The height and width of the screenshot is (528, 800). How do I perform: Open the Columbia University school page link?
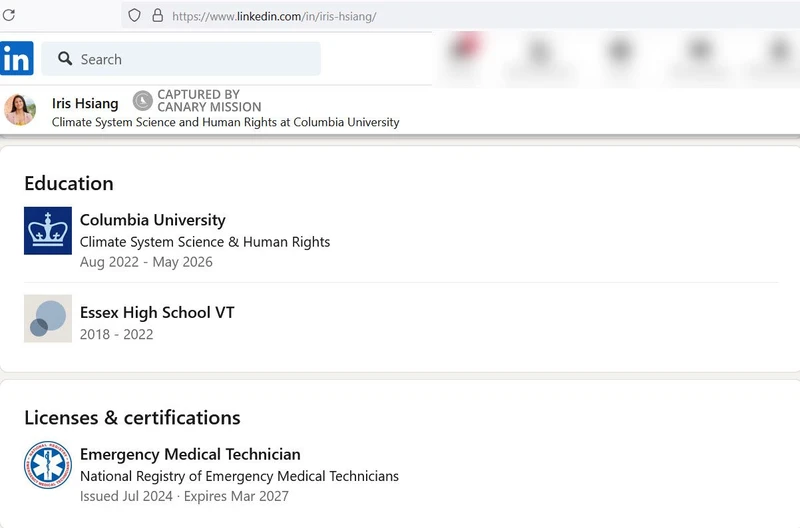(153, 220)
